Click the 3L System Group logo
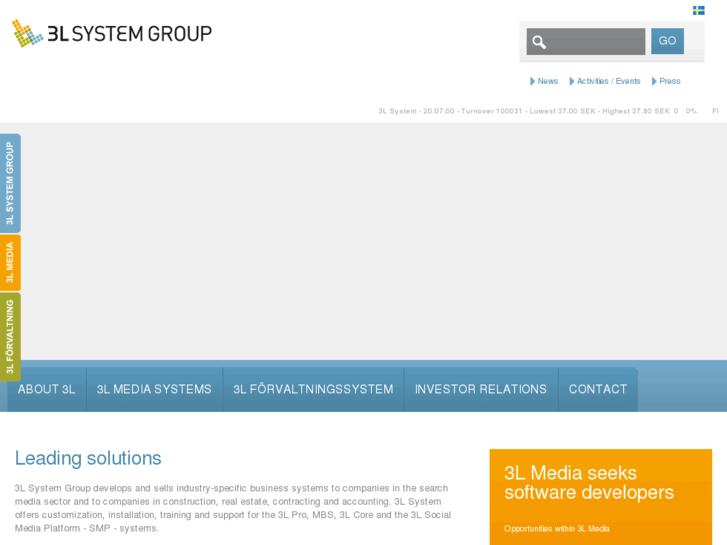Screen dimensions: 727x545 pyautogui.click(x=112, y=33)
